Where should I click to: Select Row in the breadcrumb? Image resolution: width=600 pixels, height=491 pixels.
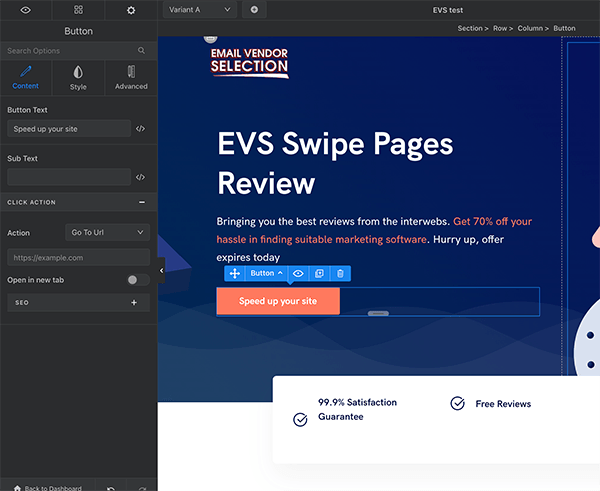(500, 28)
